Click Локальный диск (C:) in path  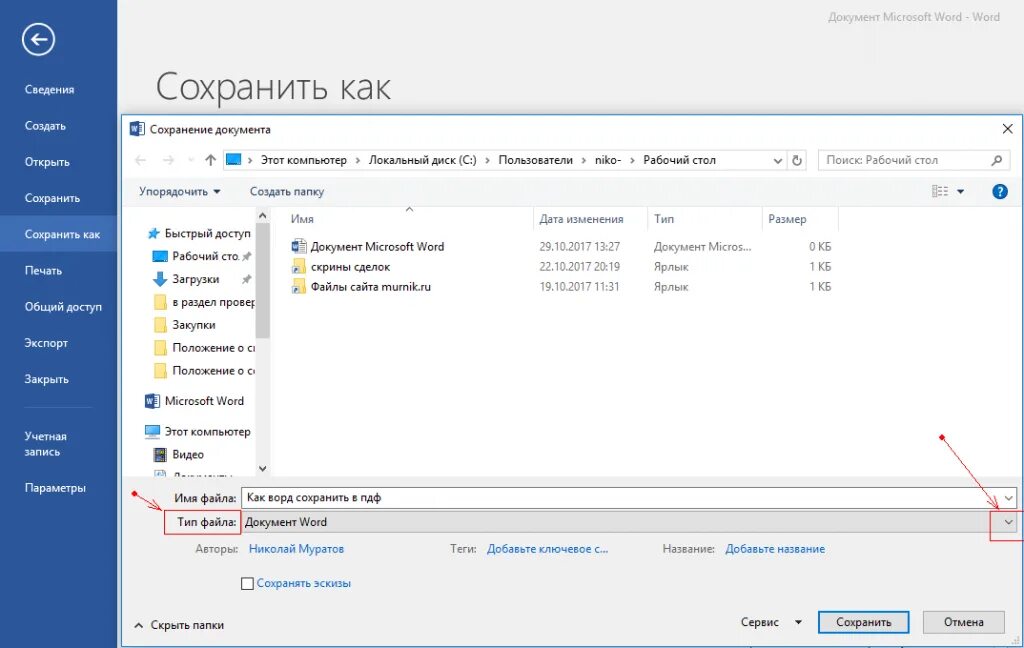[x=423, y=160]
